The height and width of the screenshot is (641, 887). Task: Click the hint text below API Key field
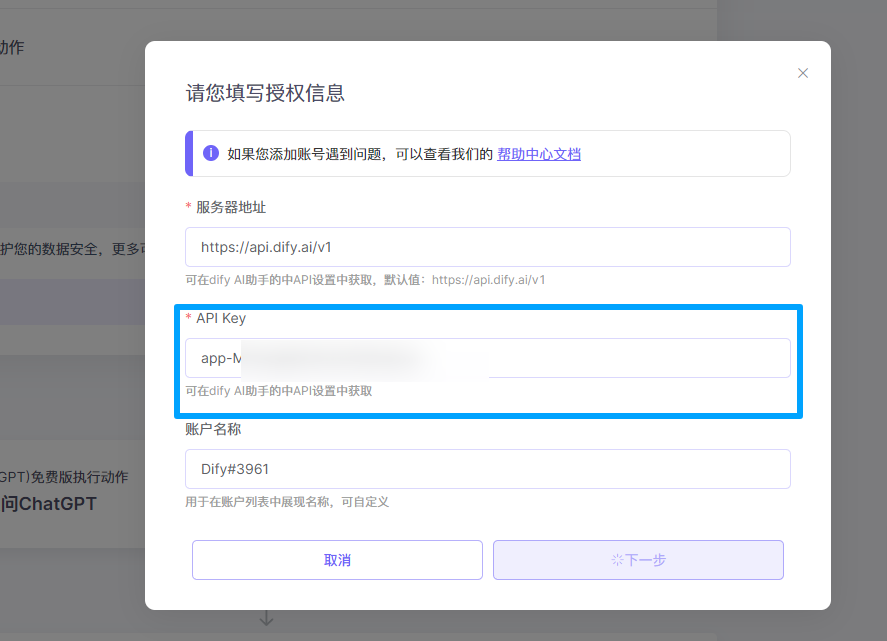279,391
